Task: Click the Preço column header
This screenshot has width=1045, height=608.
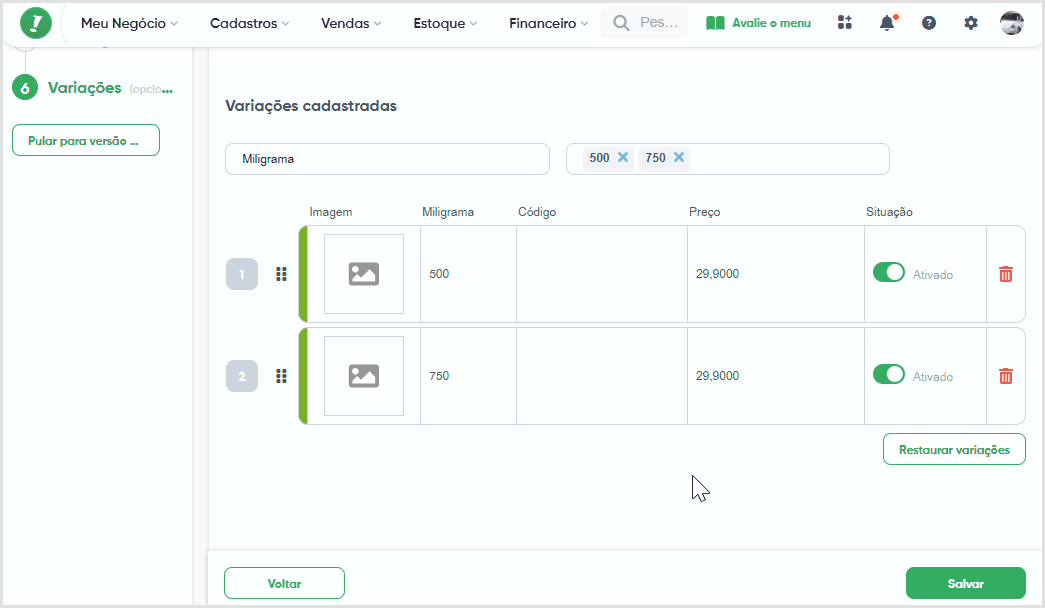Action: [x=704, y=212]
